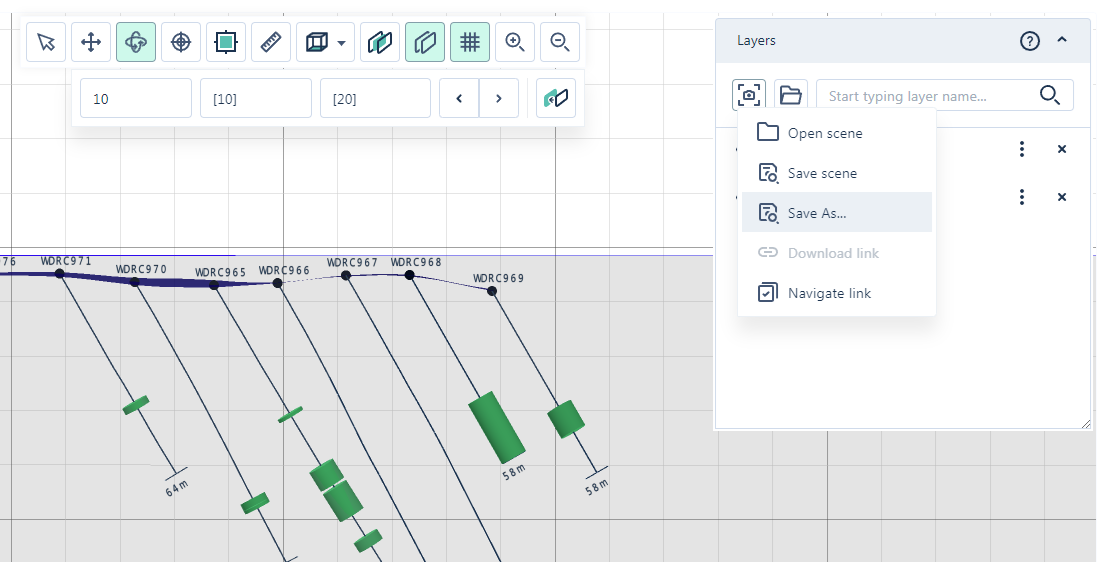
Task: Click the crosshair target tool
Action: 181,42
